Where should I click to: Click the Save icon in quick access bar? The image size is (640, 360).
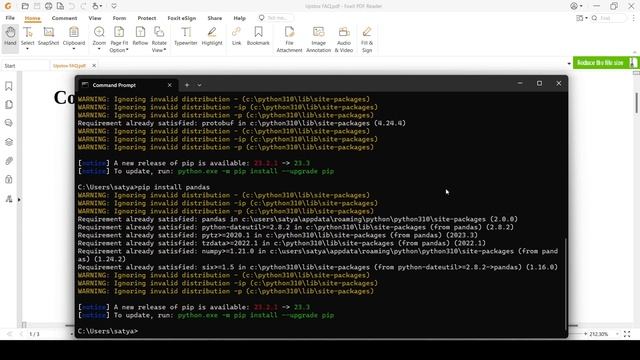tap(37, 6)
